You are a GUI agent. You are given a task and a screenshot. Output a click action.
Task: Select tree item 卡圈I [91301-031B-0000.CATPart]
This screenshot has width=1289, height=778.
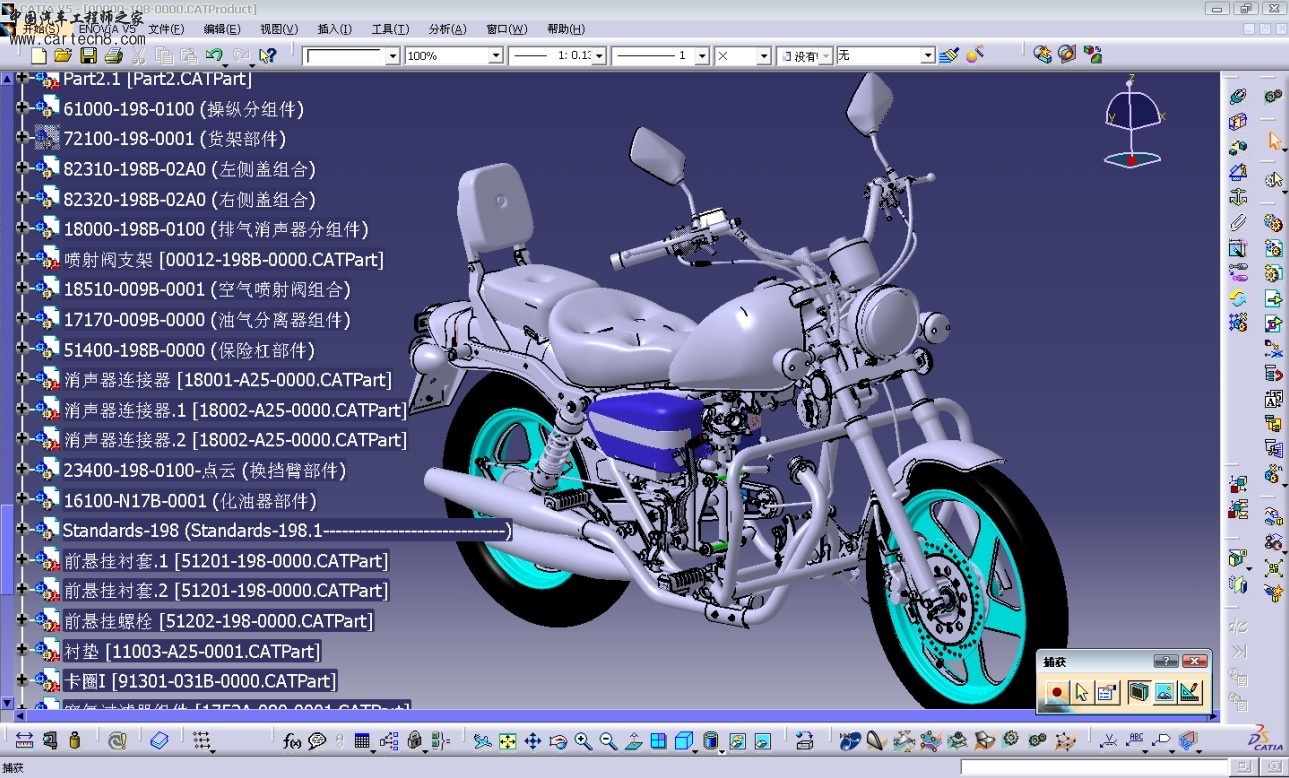199,681
